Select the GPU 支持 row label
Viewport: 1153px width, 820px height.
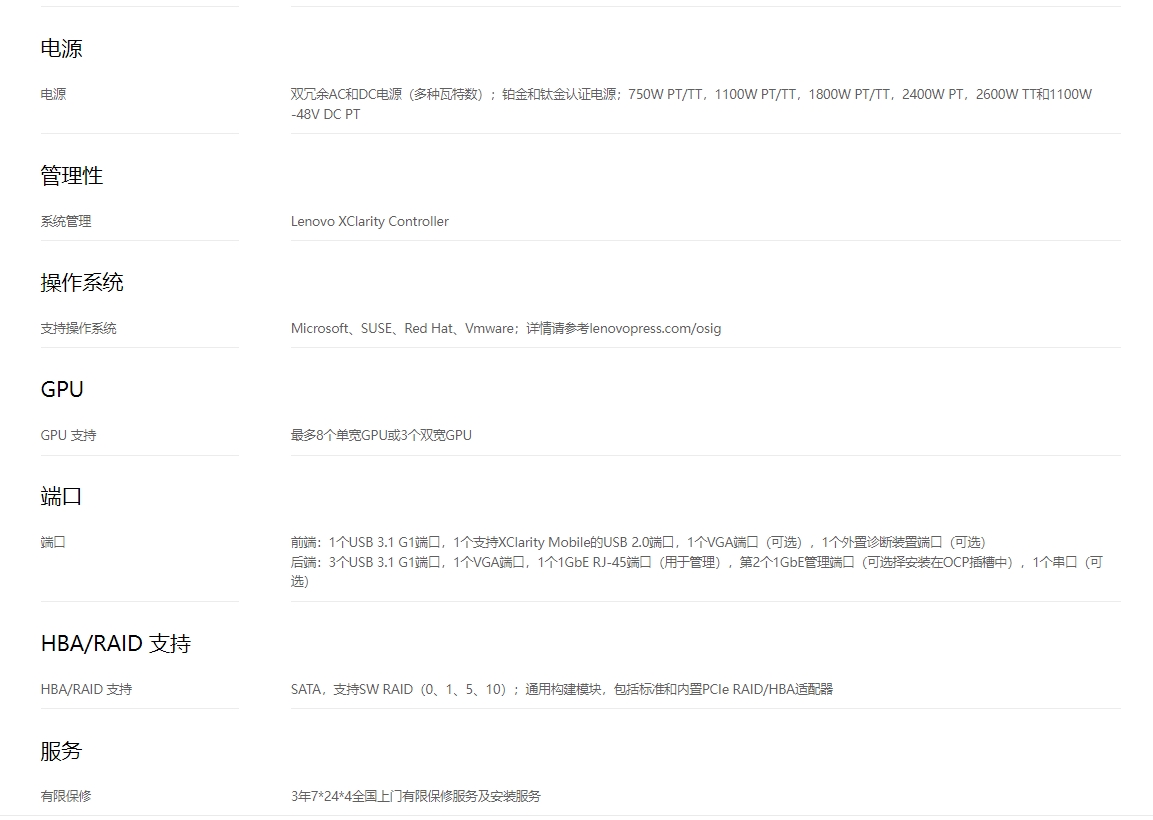pyautogui.click(x=68, y=435)
